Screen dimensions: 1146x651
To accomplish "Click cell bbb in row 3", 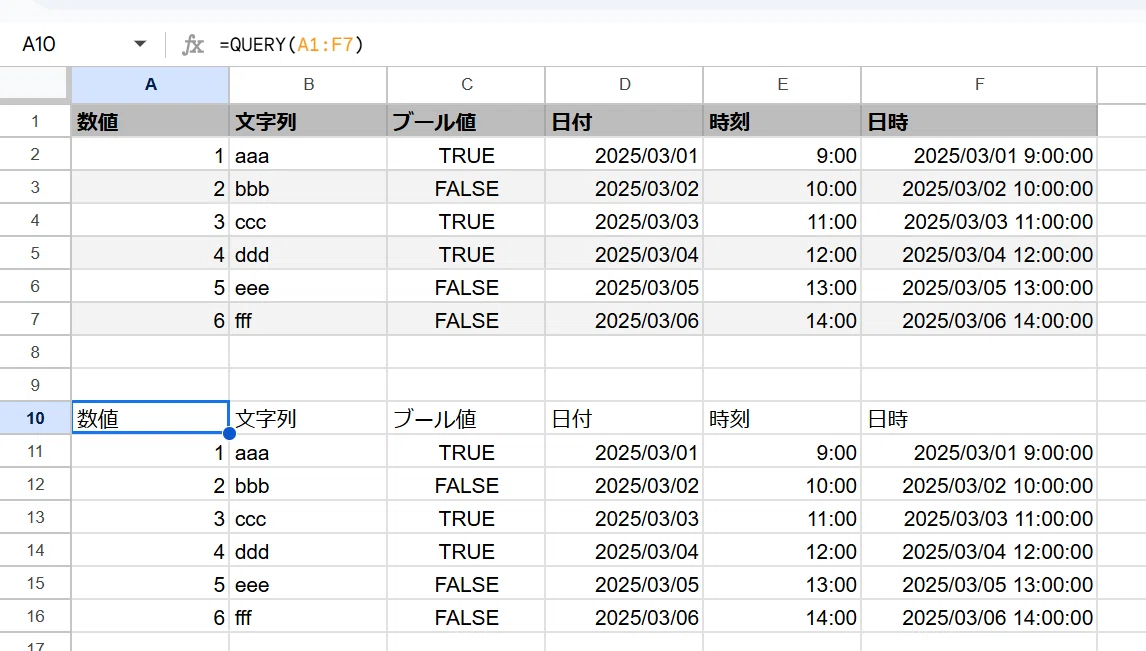I will pyautogui.click(x=308, y=188).
